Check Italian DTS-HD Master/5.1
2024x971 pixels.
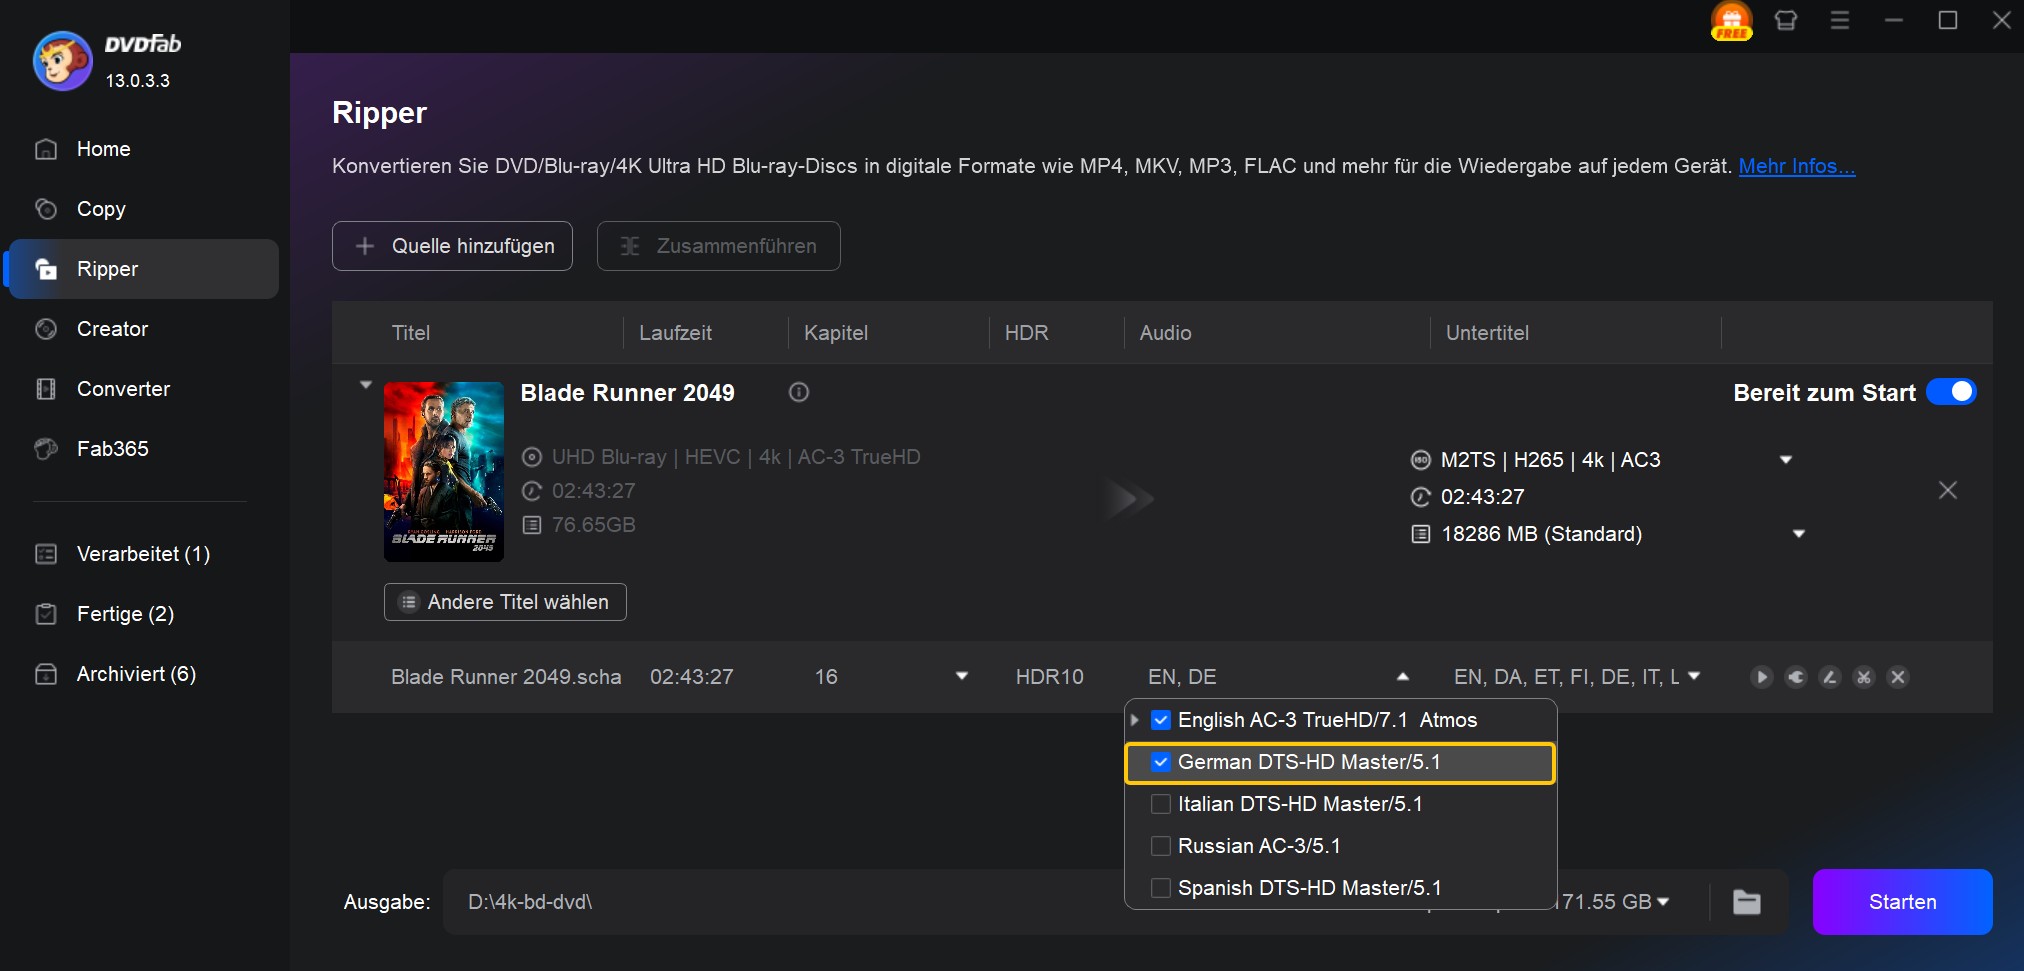click(x=1161, y=804)
